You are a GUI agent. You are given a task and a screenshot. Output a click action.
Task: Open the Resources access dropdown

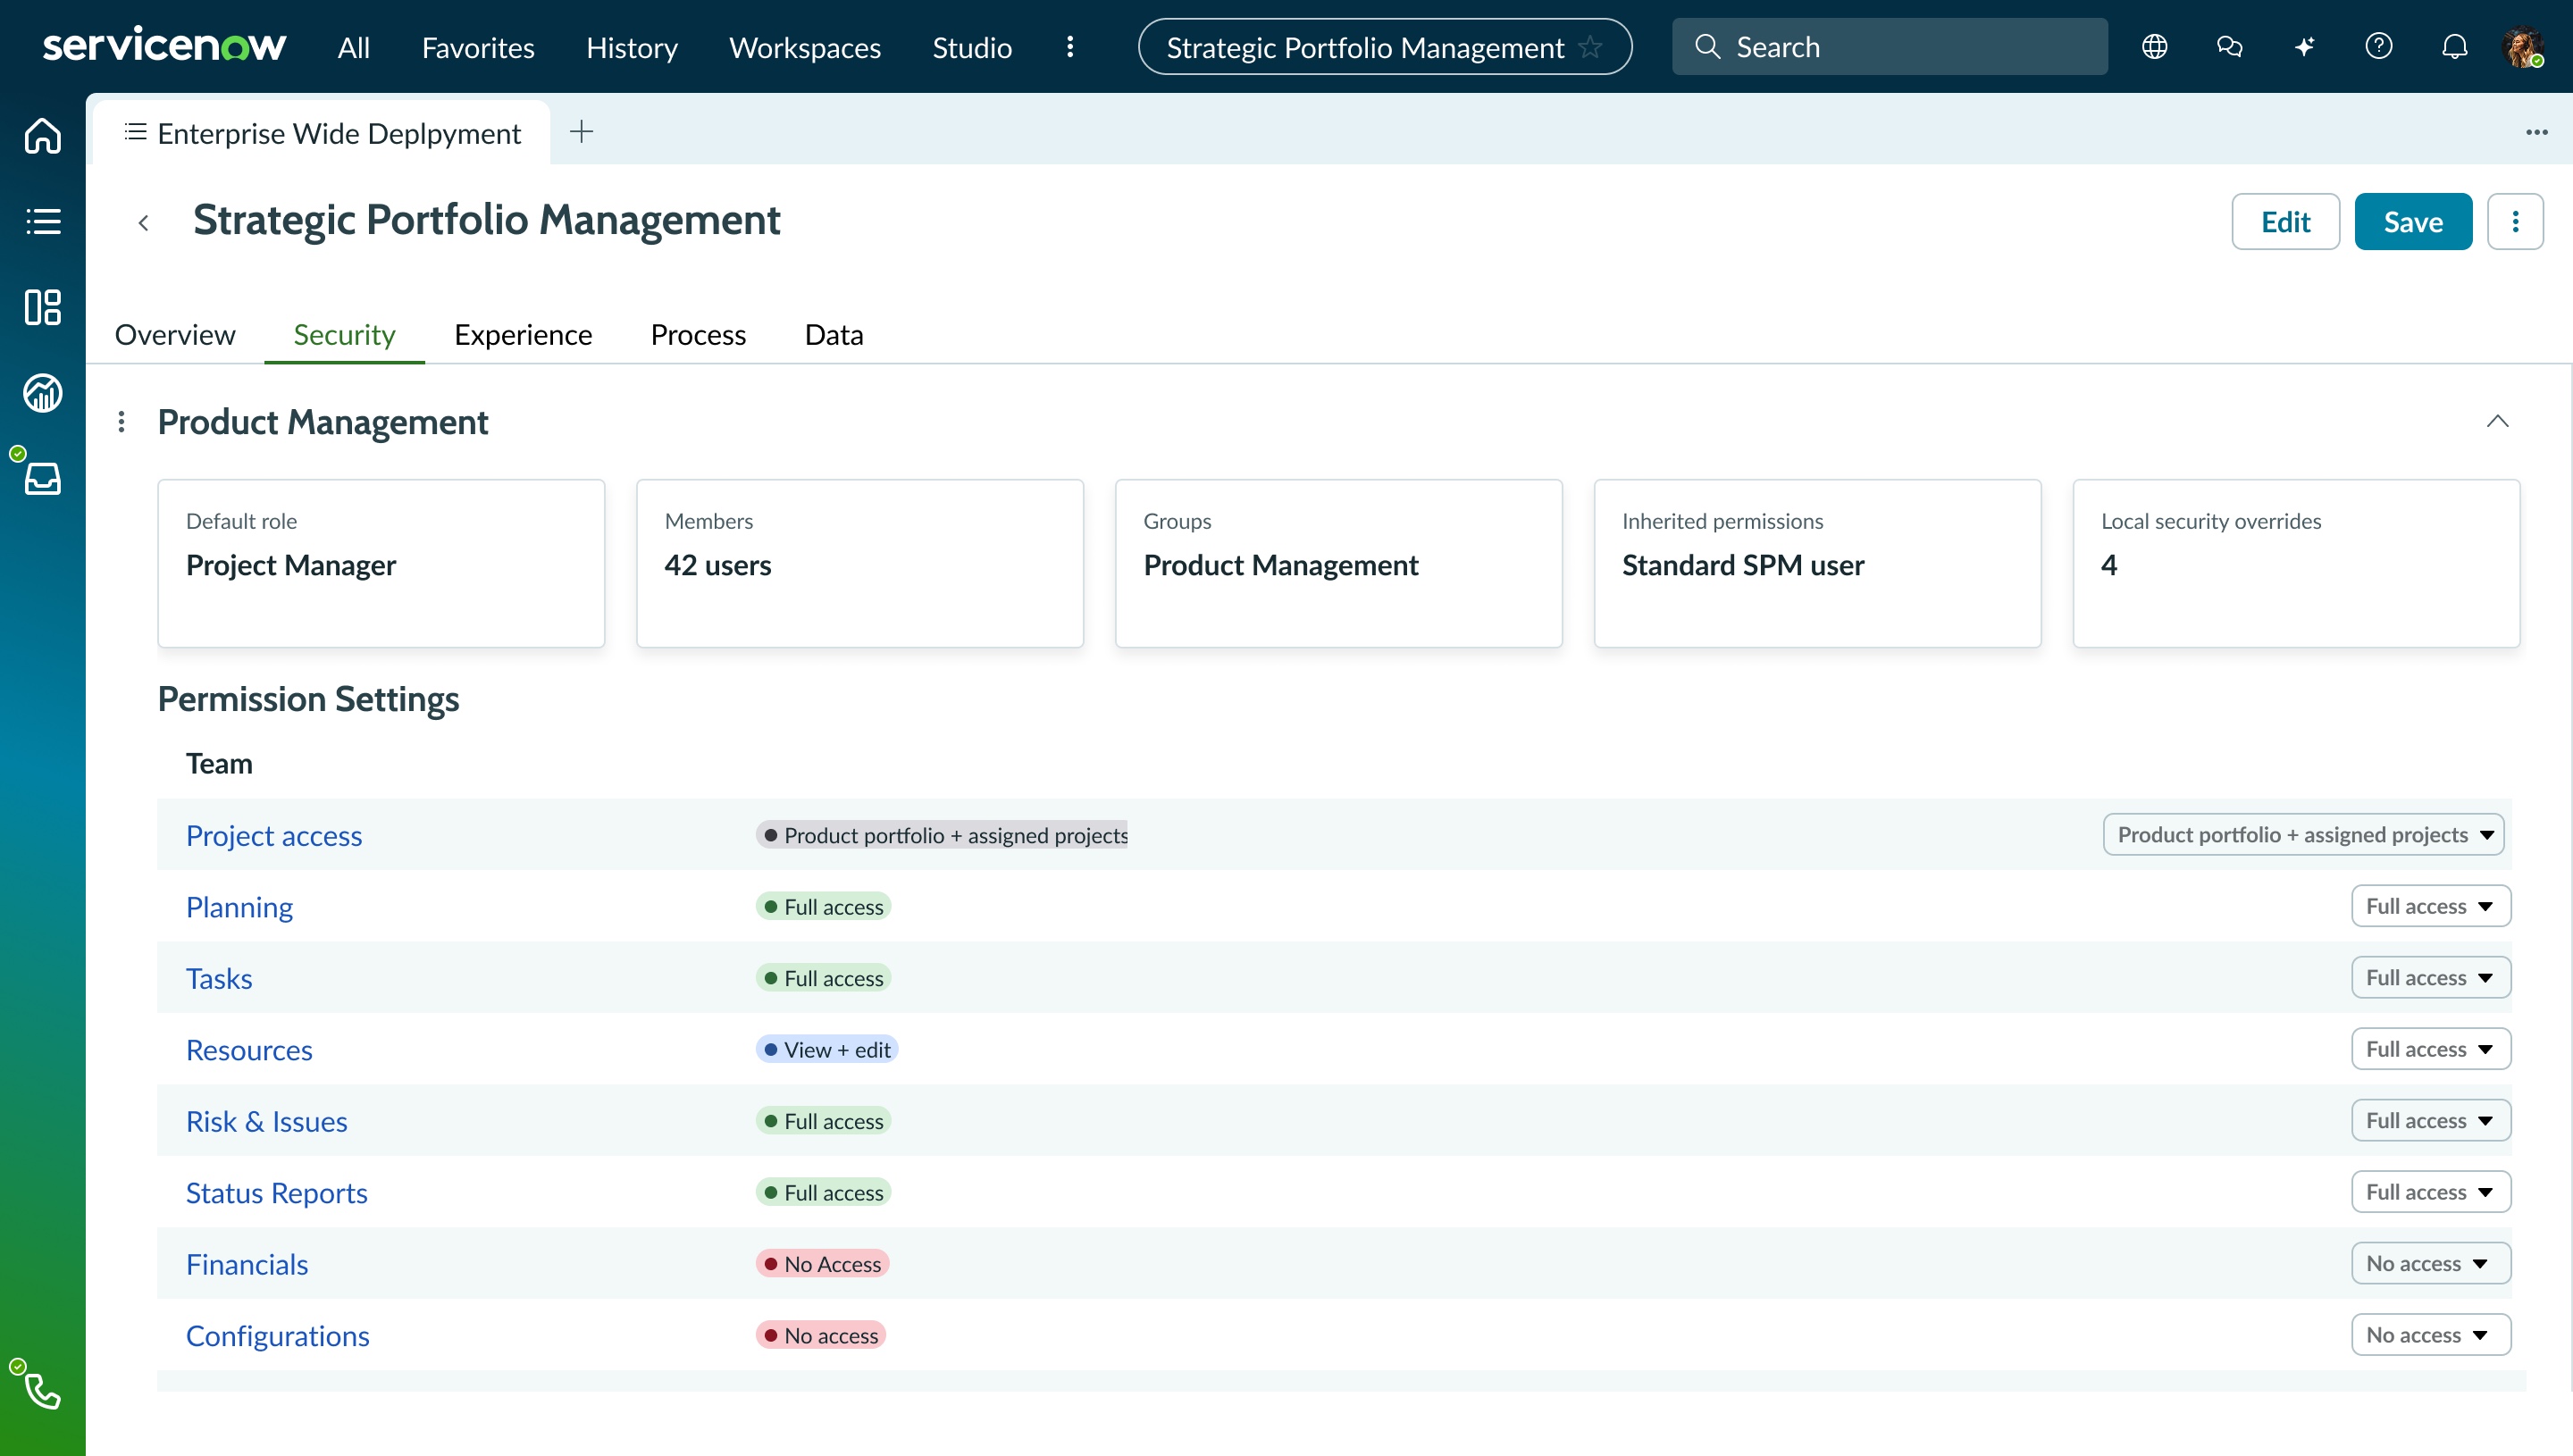click(x=2430, y=1049)
